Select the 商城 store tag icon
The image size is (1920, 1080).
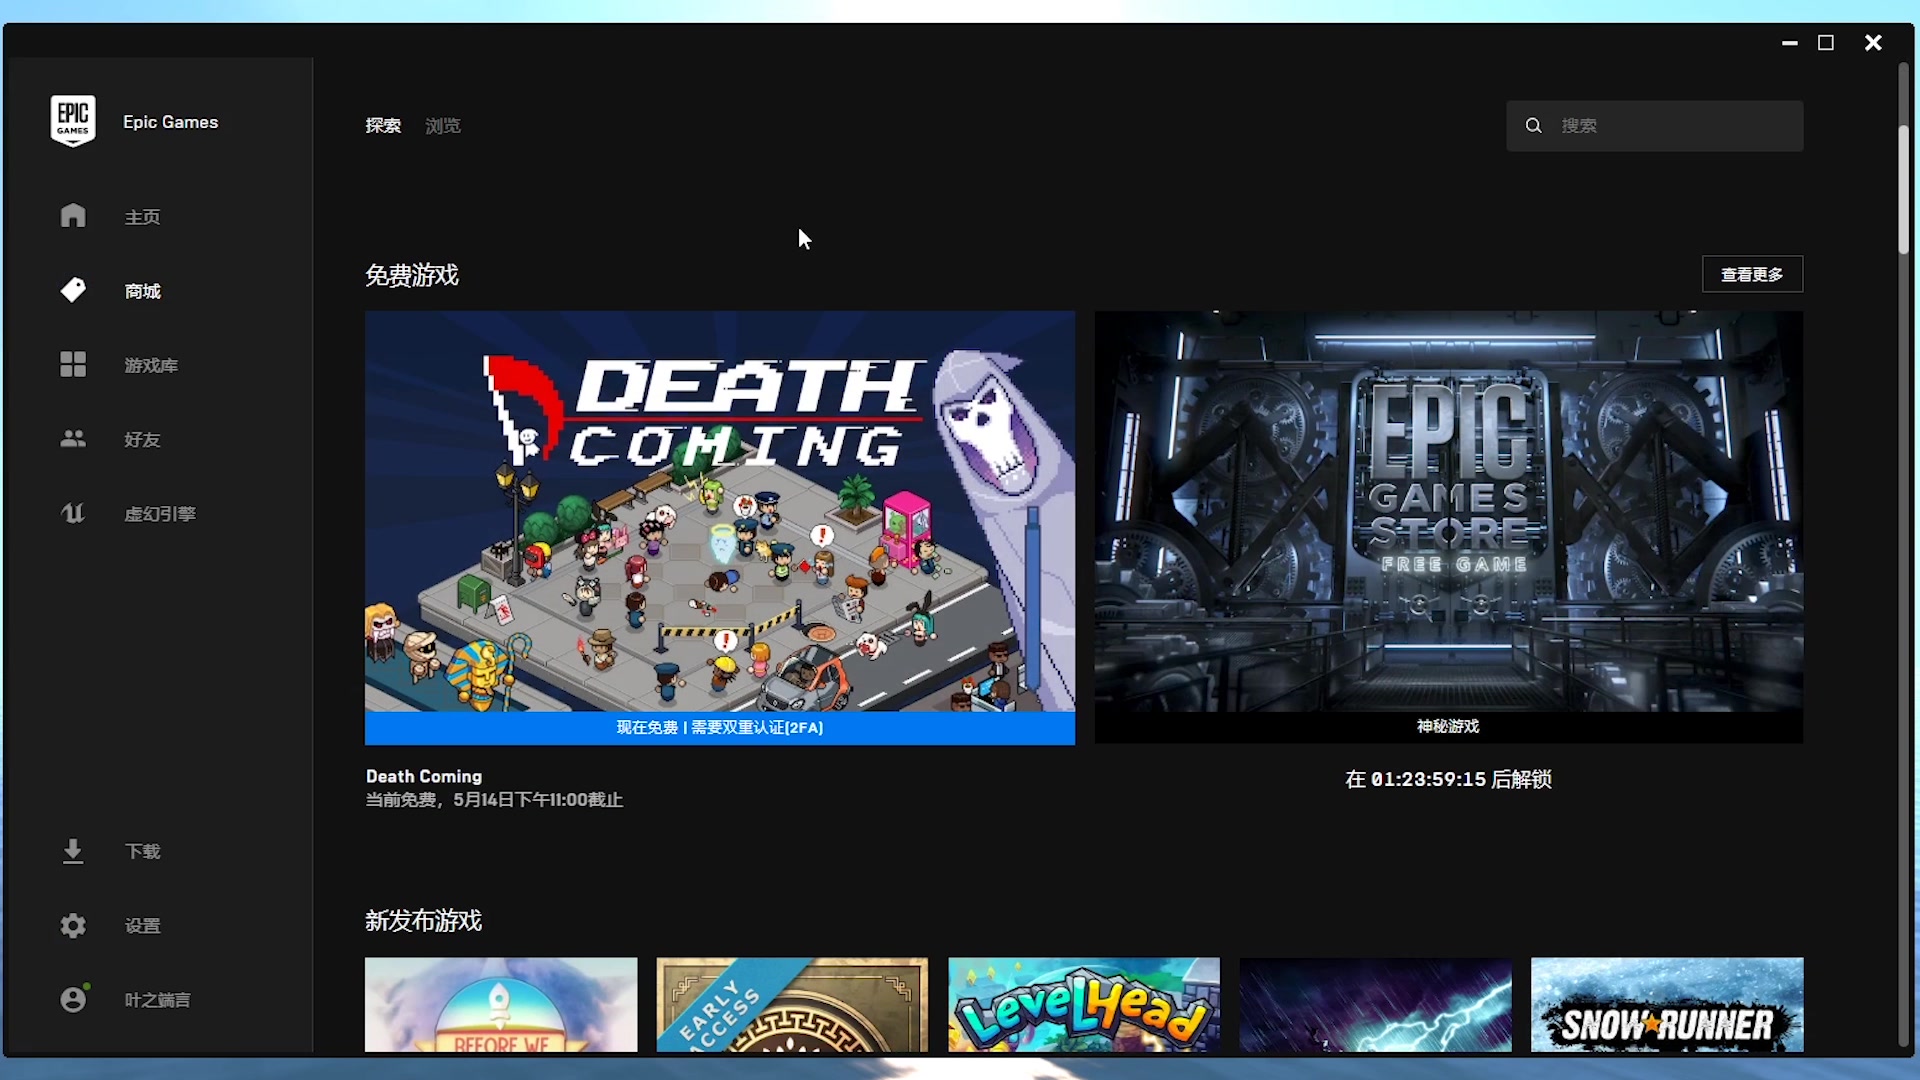[x=73, y=290]
